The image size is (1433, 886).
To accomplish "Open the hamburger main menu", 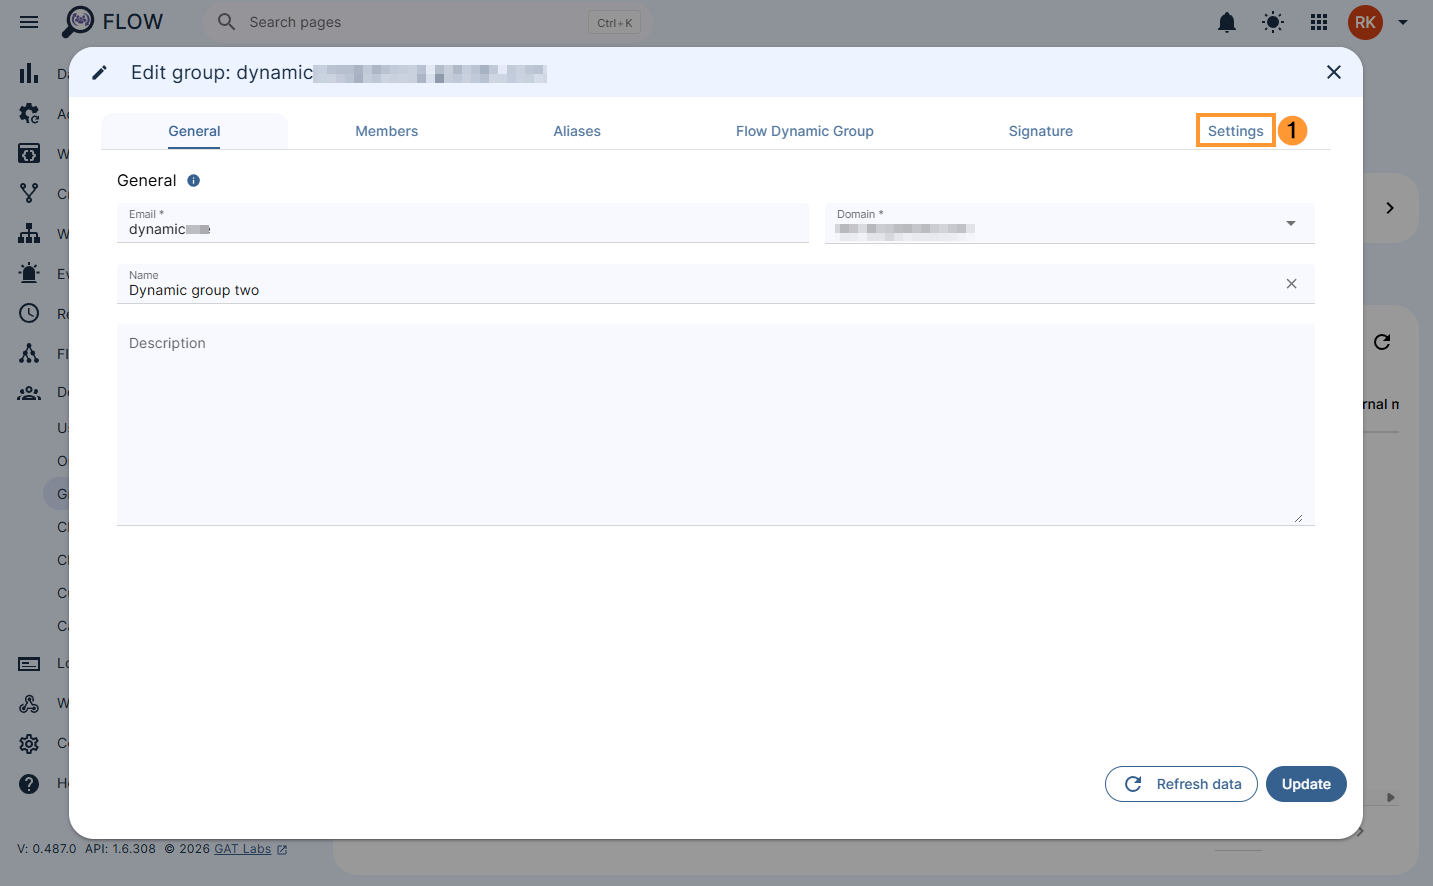I will tap(29, 22).
